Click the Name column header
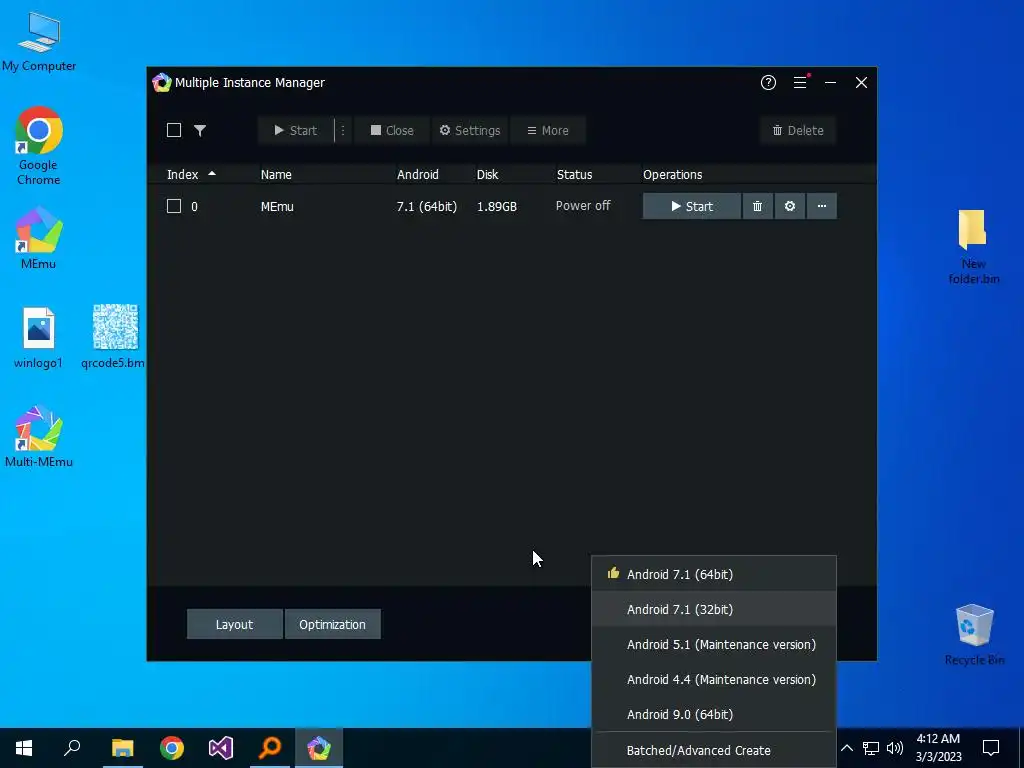This screenshot has width=1024, height=768. tap(276, 174)
